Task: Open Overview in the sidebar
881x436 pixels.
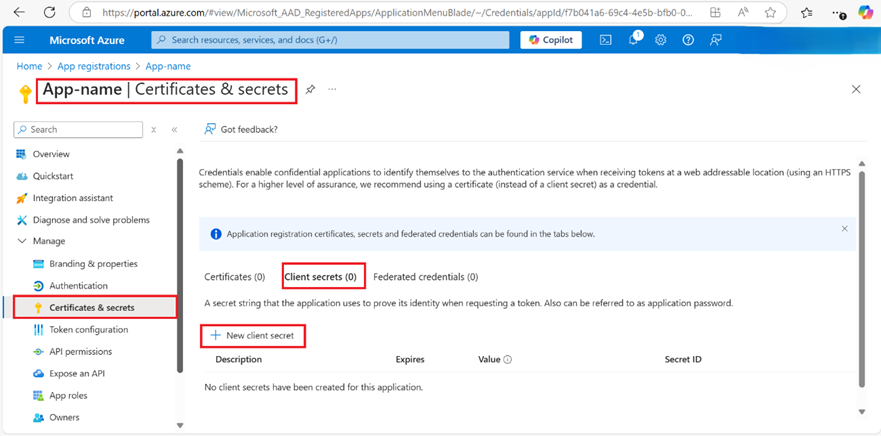Action: (51, 154)
